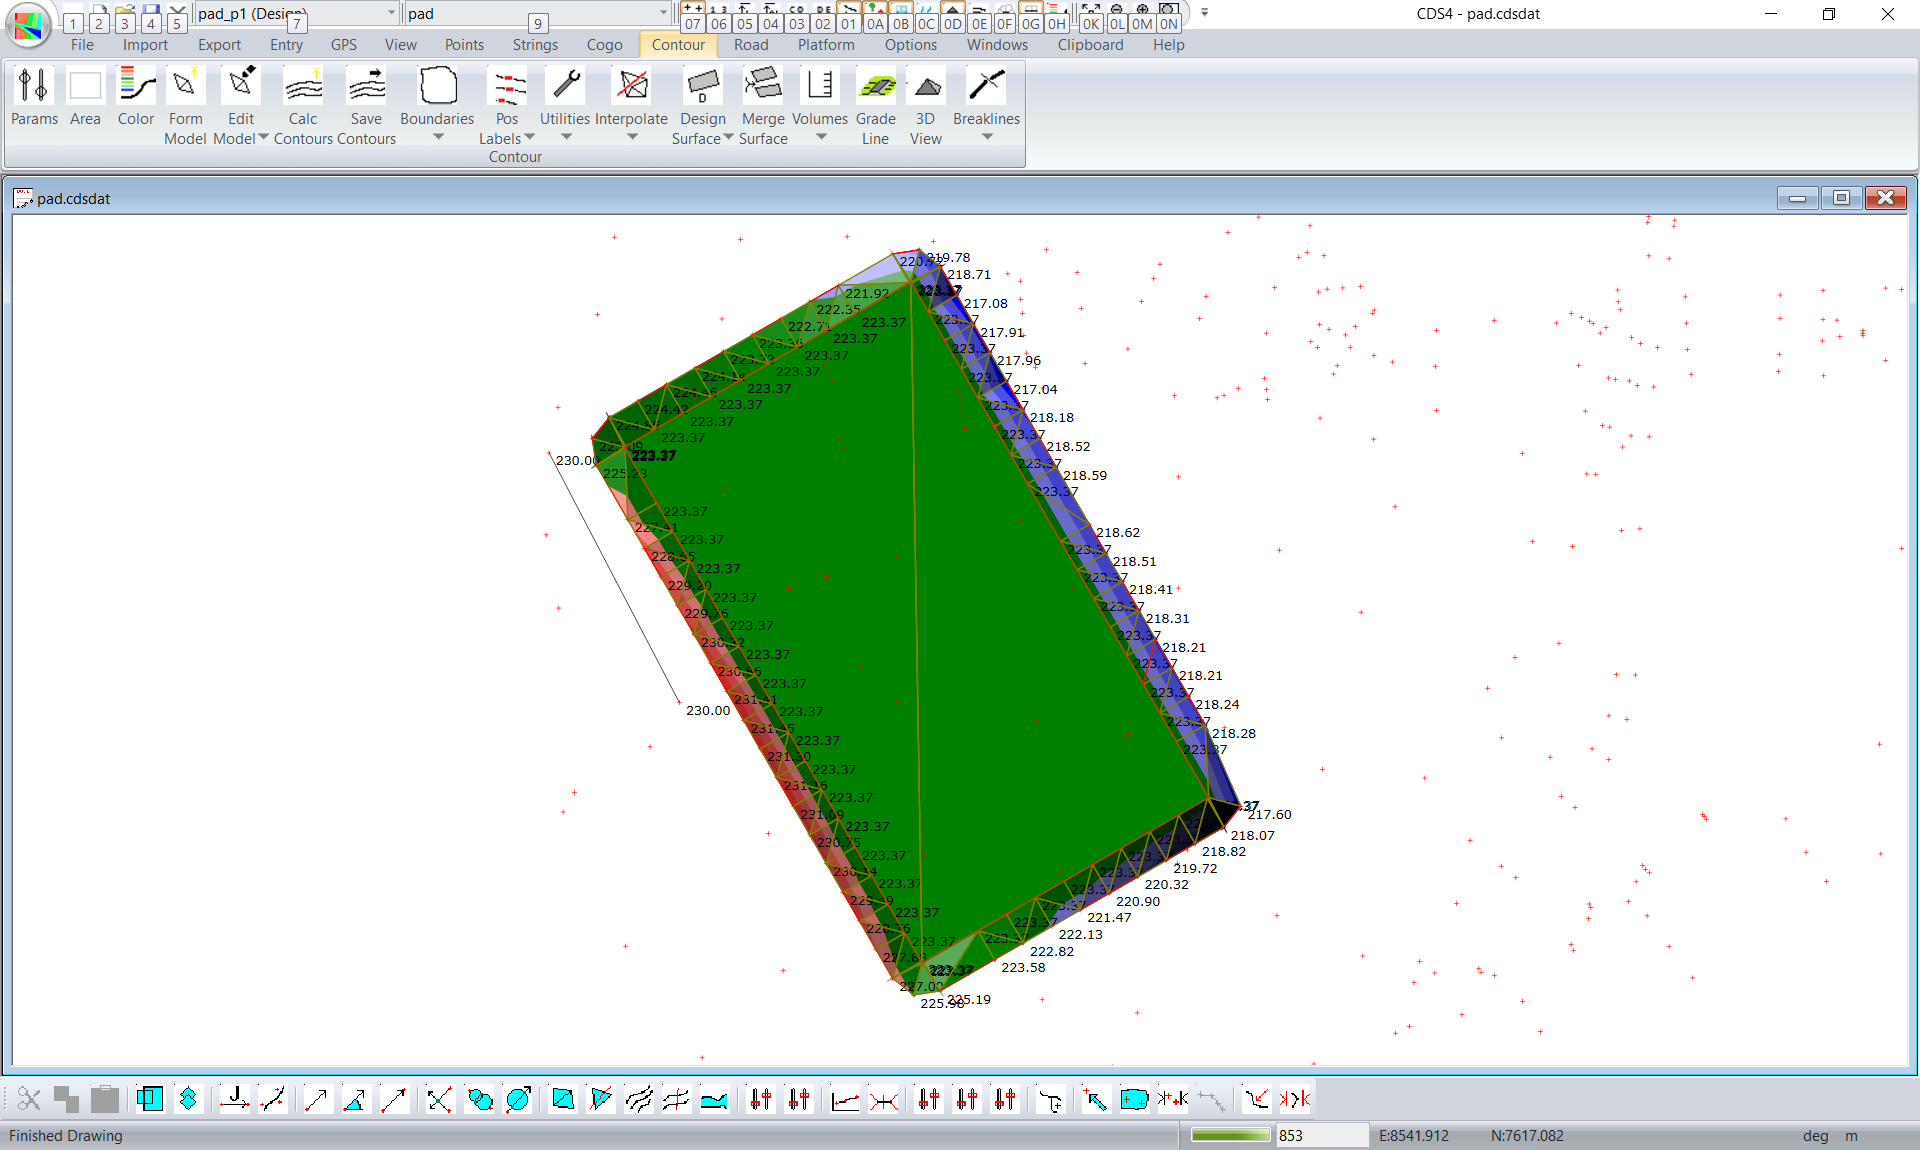1920x1150 pixels.
Task: Expand the Breaklines dropdown arrow
Action: click(x=987, y=137)
